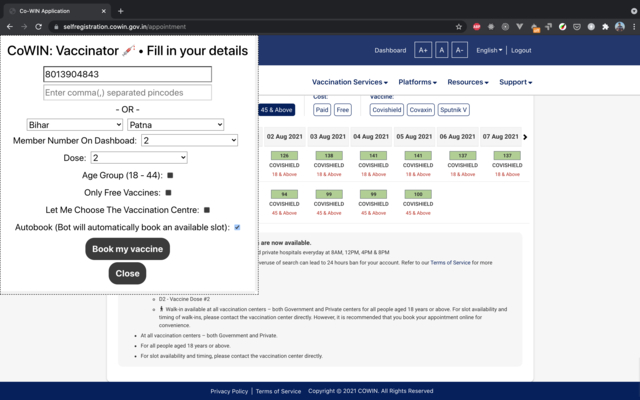Image resolution: width=640 pixels, height=400 pixels.
Task: Click Logout
Action: [x=521, y=50]
